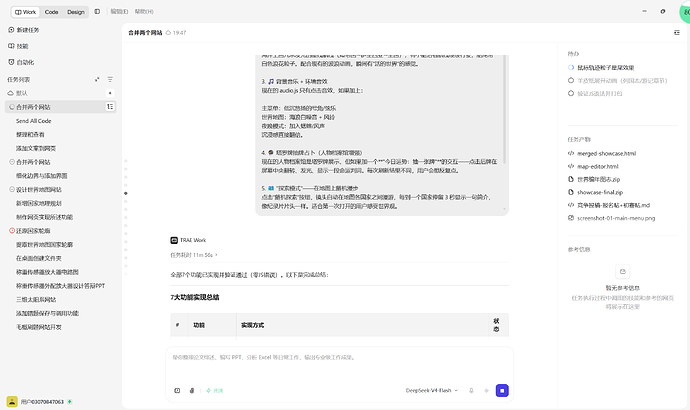This screenshot has width=690, height=410.
Task: Click the first icon in the input toolbar
Action: (x=177, y=391)
